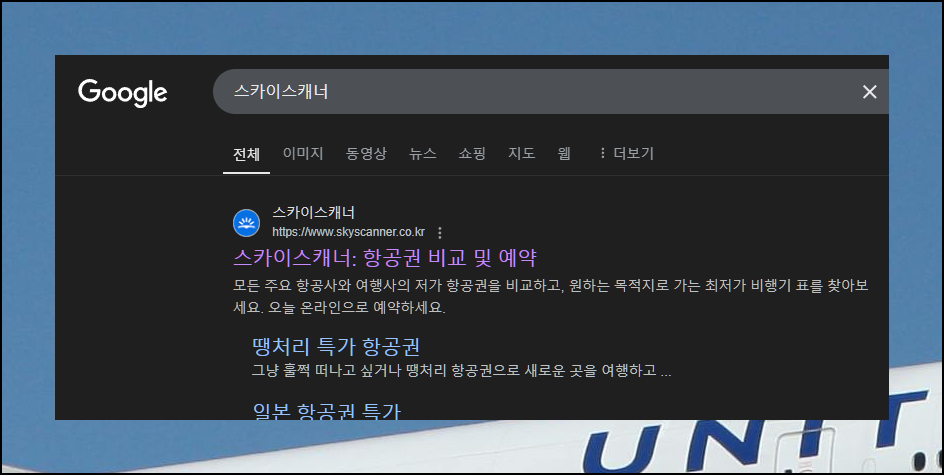Focus the search box containing 스카이스캐너

pyautogui.click(x=550, y=92)
